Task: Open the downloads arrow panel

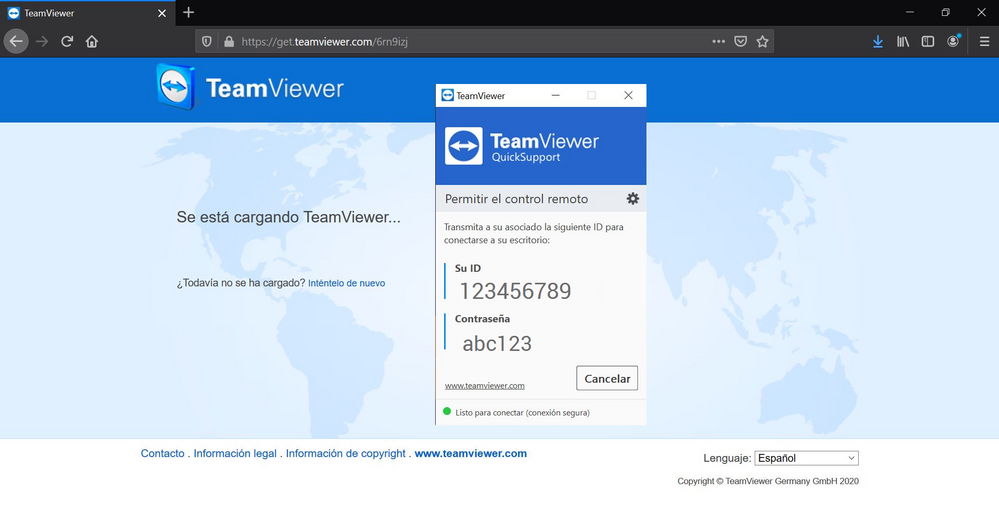Action: pos(878,41)
